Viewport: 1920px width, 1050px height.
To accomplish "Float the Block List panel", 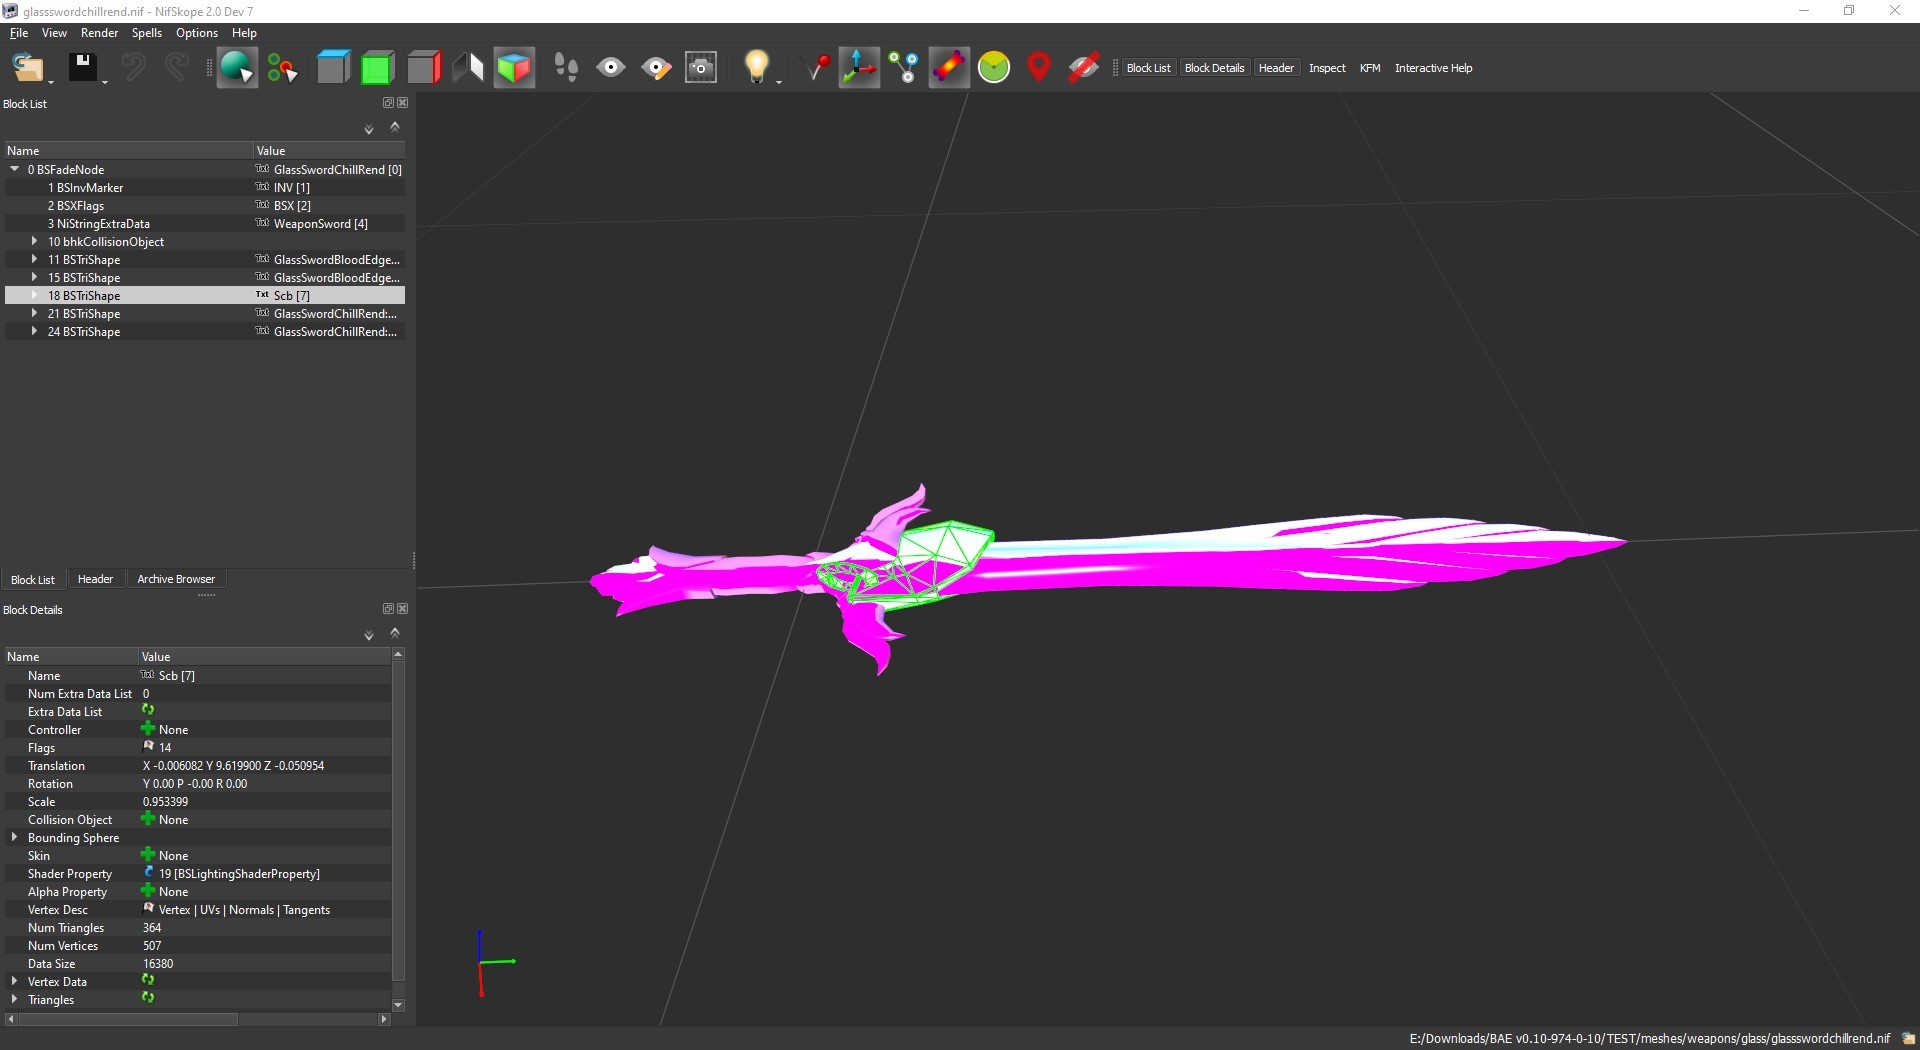I will 388,102.
